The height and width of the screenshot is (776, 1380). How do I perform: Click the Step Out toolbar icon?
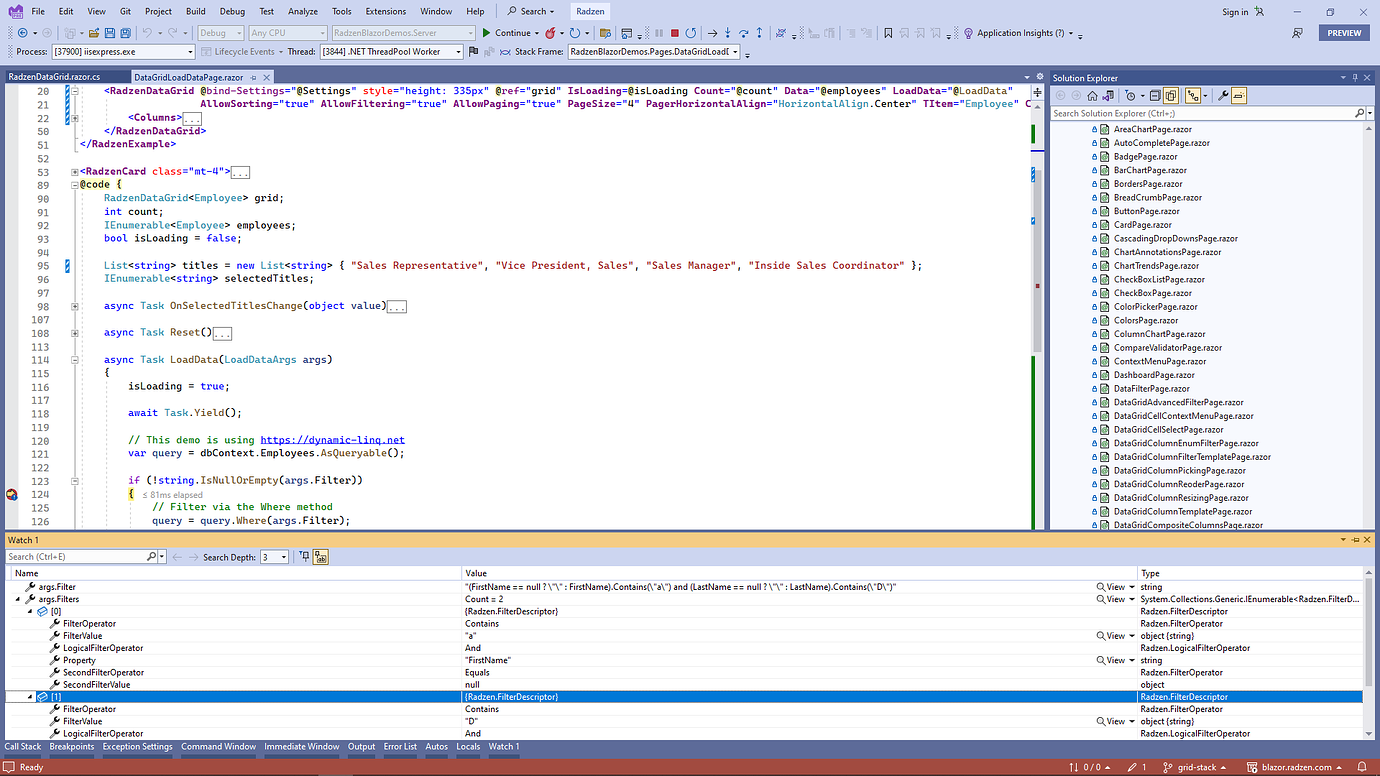[x=760, y=31]
